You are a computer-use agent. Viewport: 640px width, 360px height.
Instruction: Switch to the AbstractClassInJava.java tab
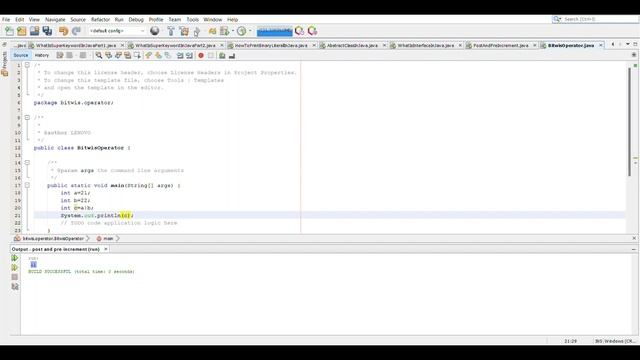click(x=352, y=45)
